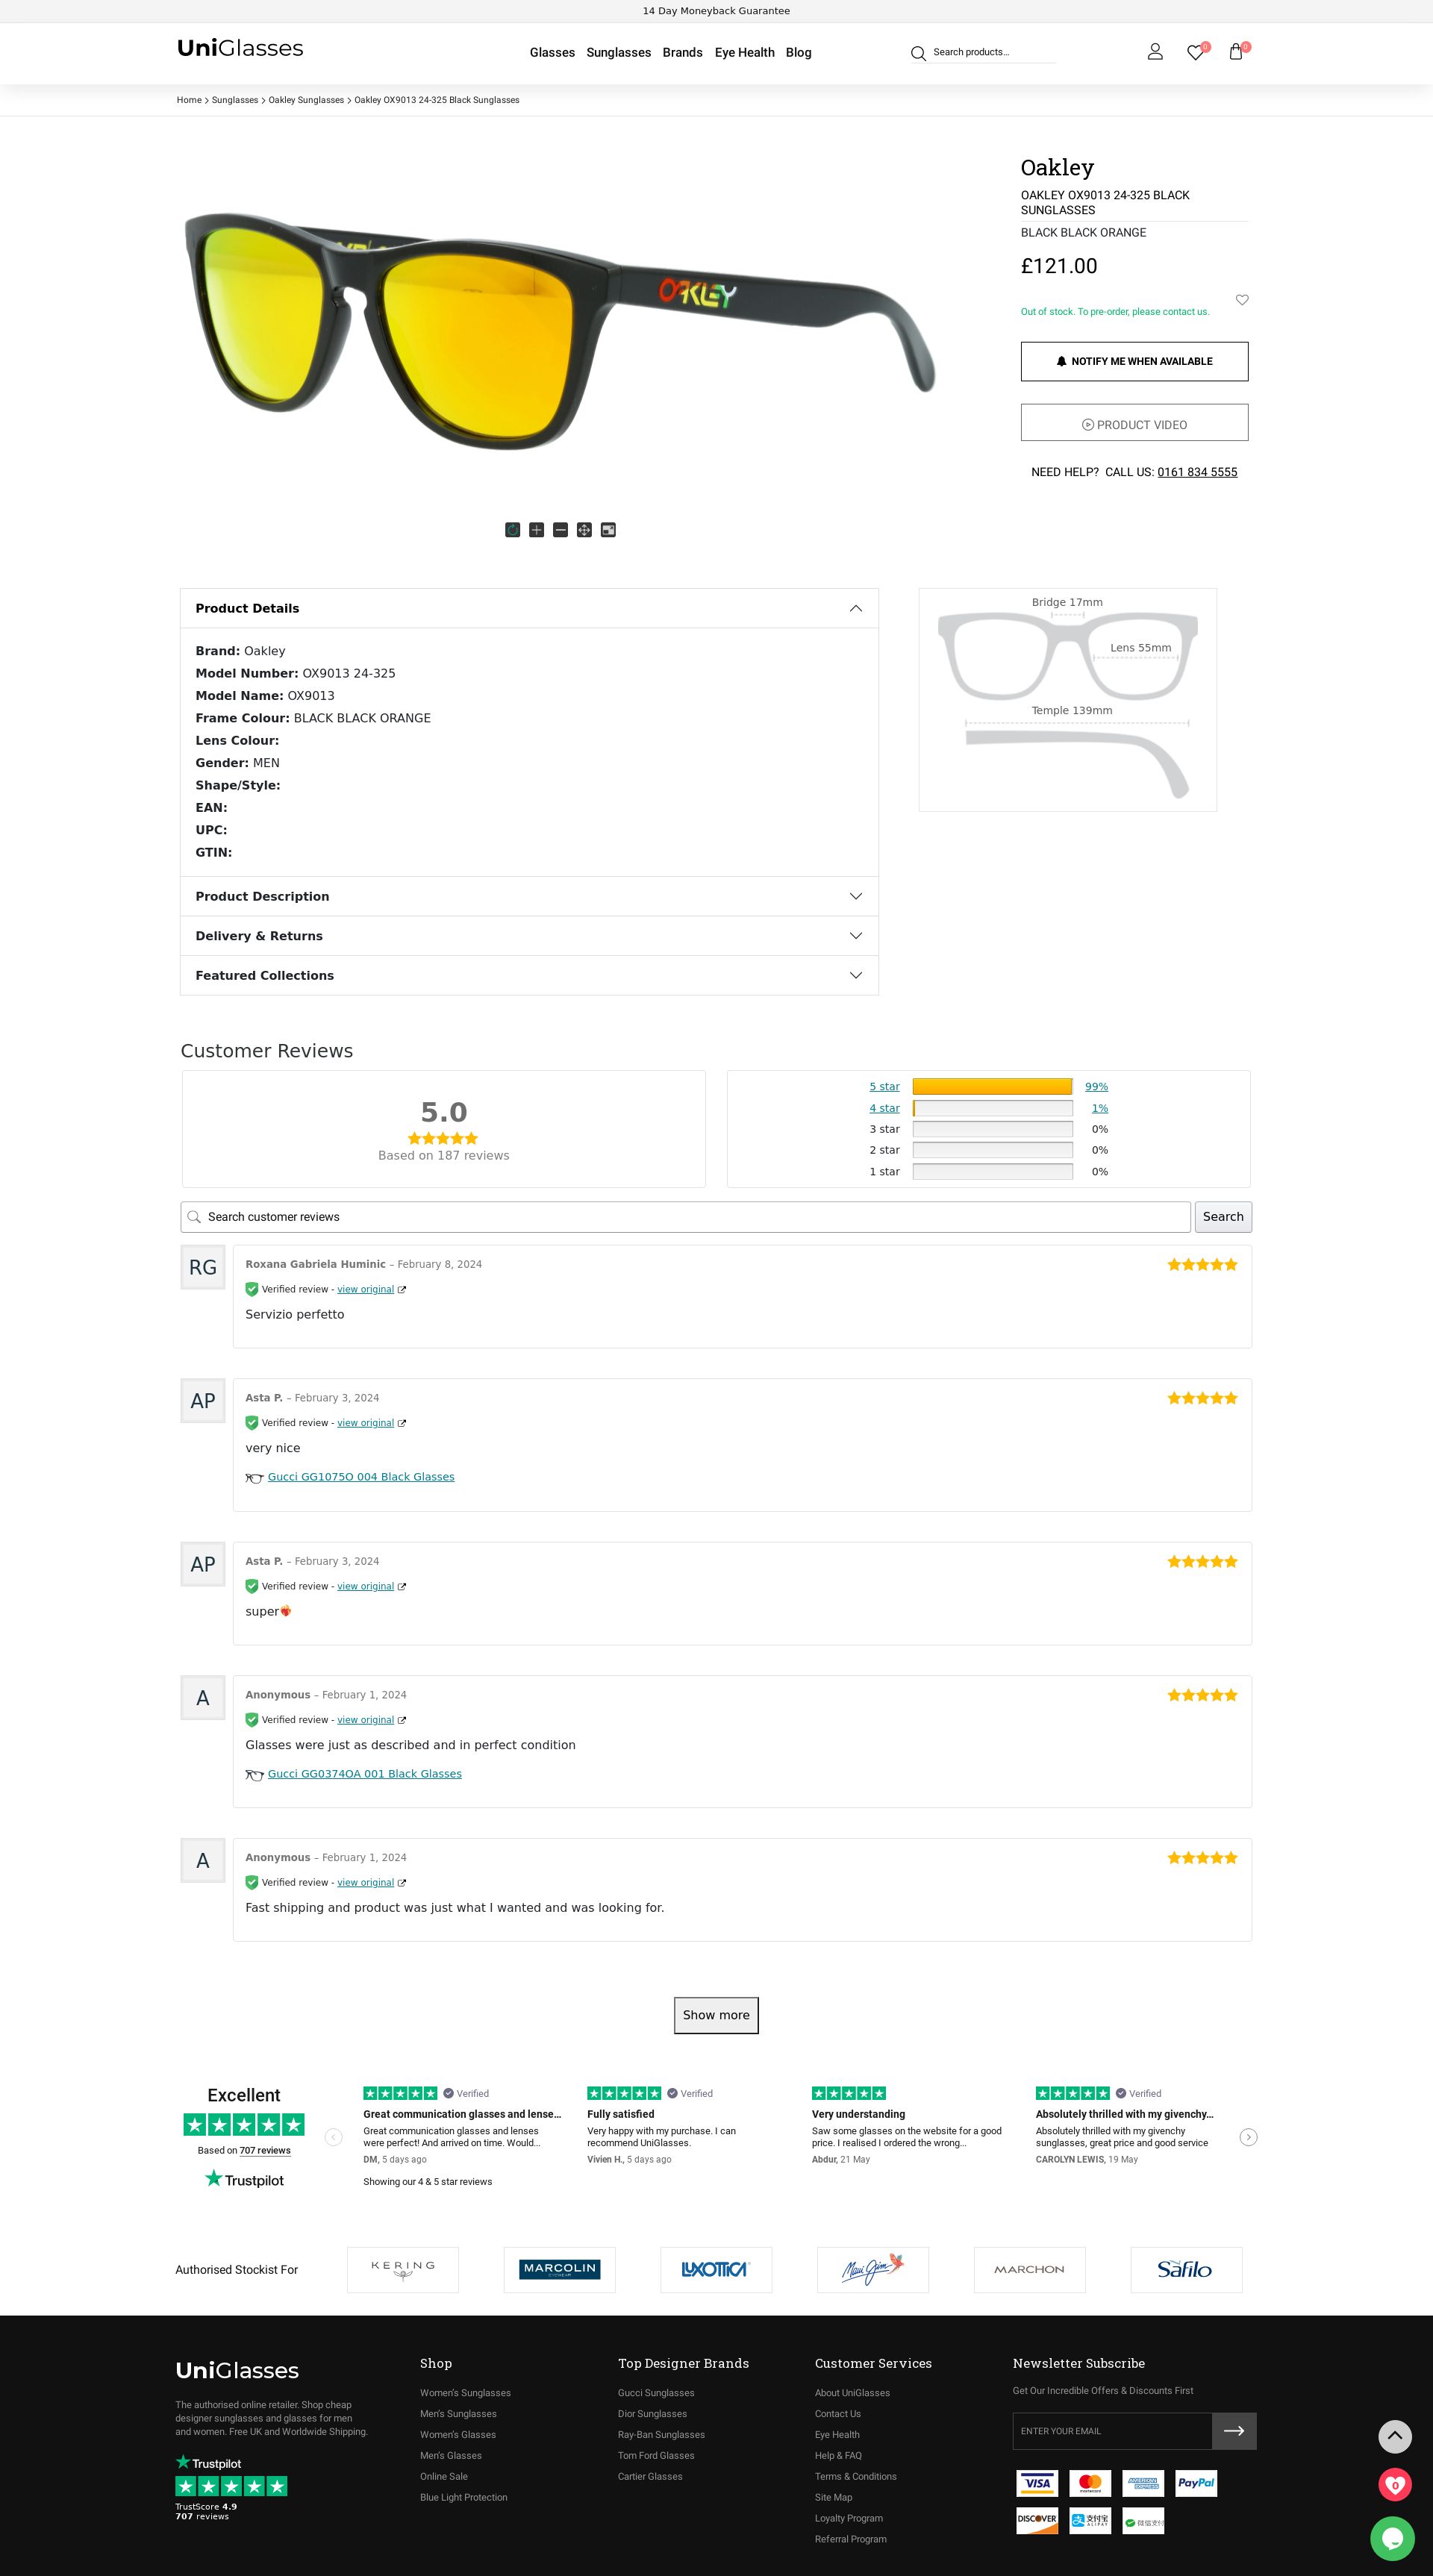
Task: Expand the Delivery & Returns section
Action: (x=529, y=936)
